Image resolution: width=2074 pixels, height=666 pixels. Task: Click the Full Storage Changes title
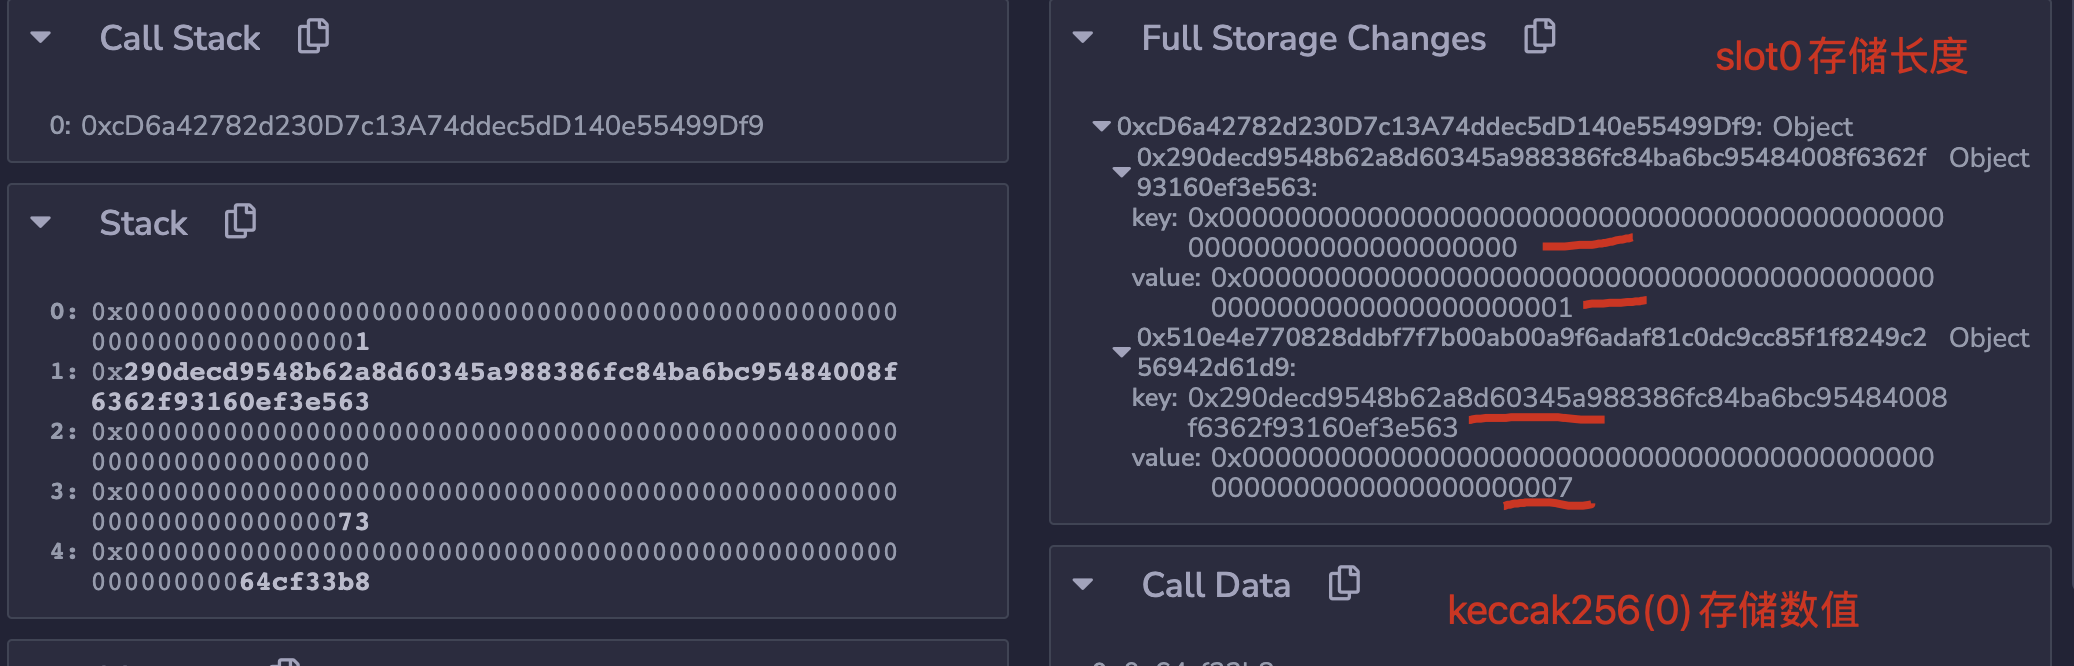(1313, 38)
